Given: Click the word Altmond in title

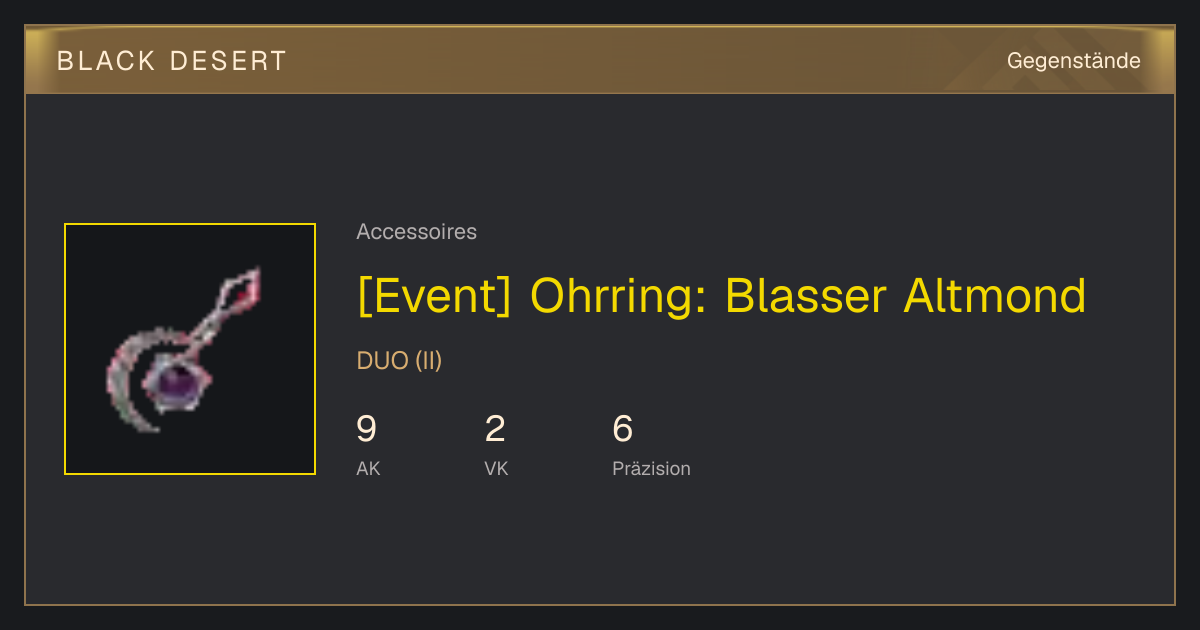Looking at the screenshot, I should point(995,296).
